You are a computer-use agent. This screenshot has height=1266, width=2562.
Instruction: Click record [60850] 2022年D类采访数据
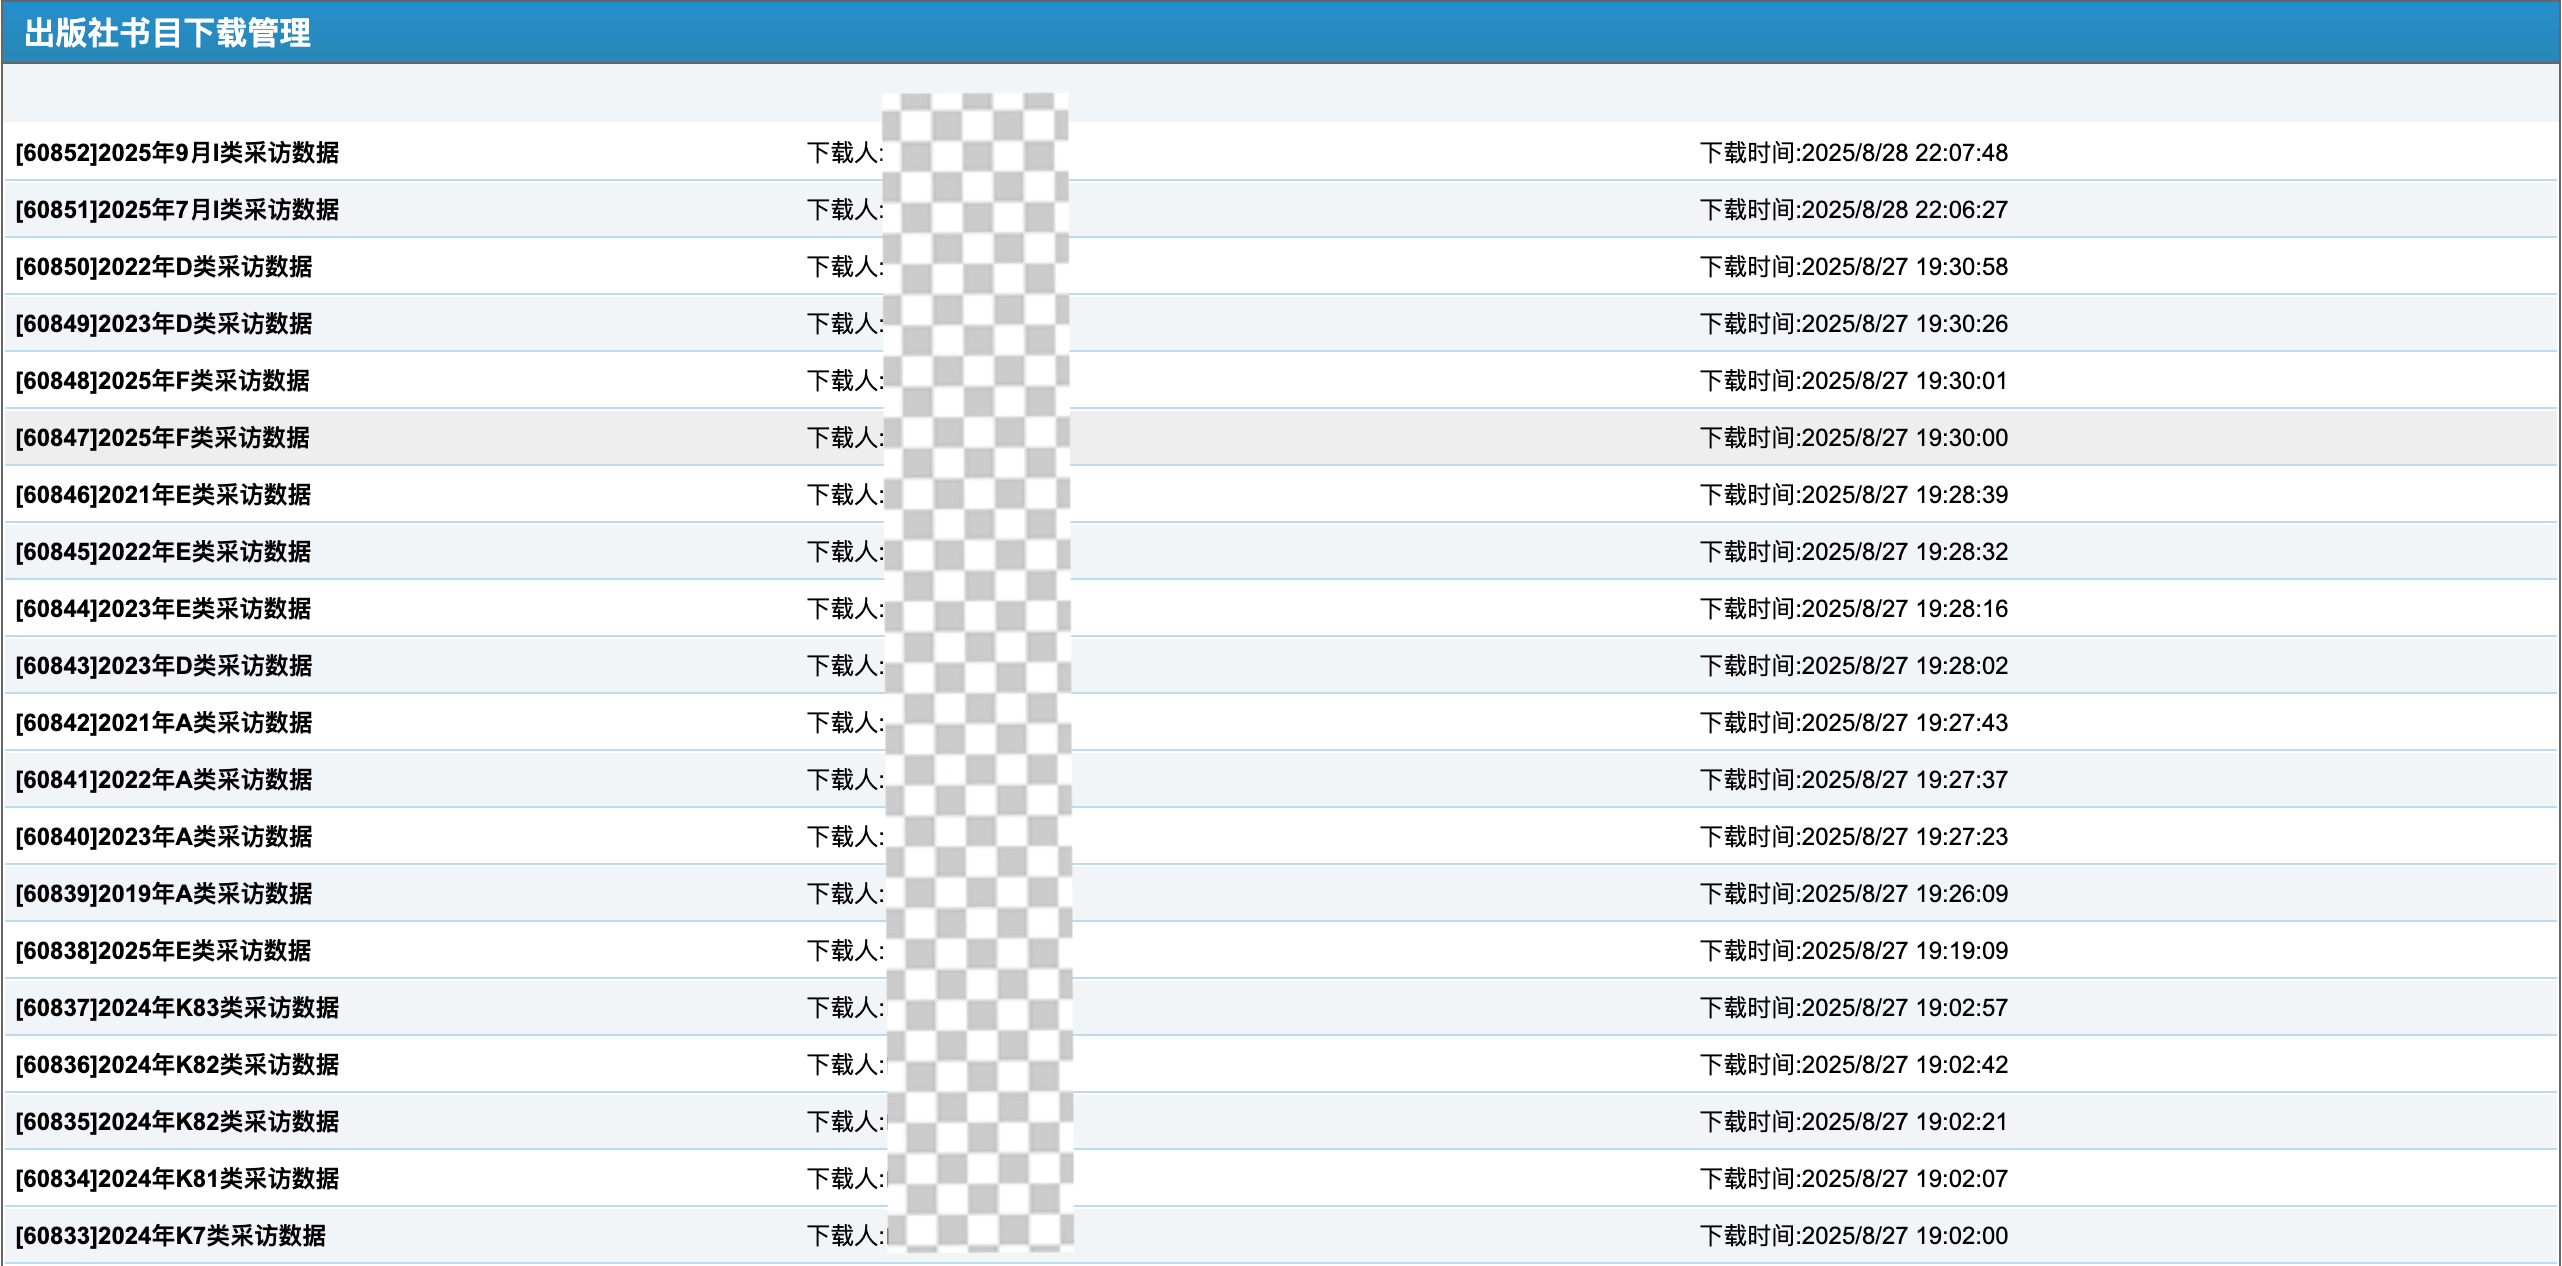164,267
